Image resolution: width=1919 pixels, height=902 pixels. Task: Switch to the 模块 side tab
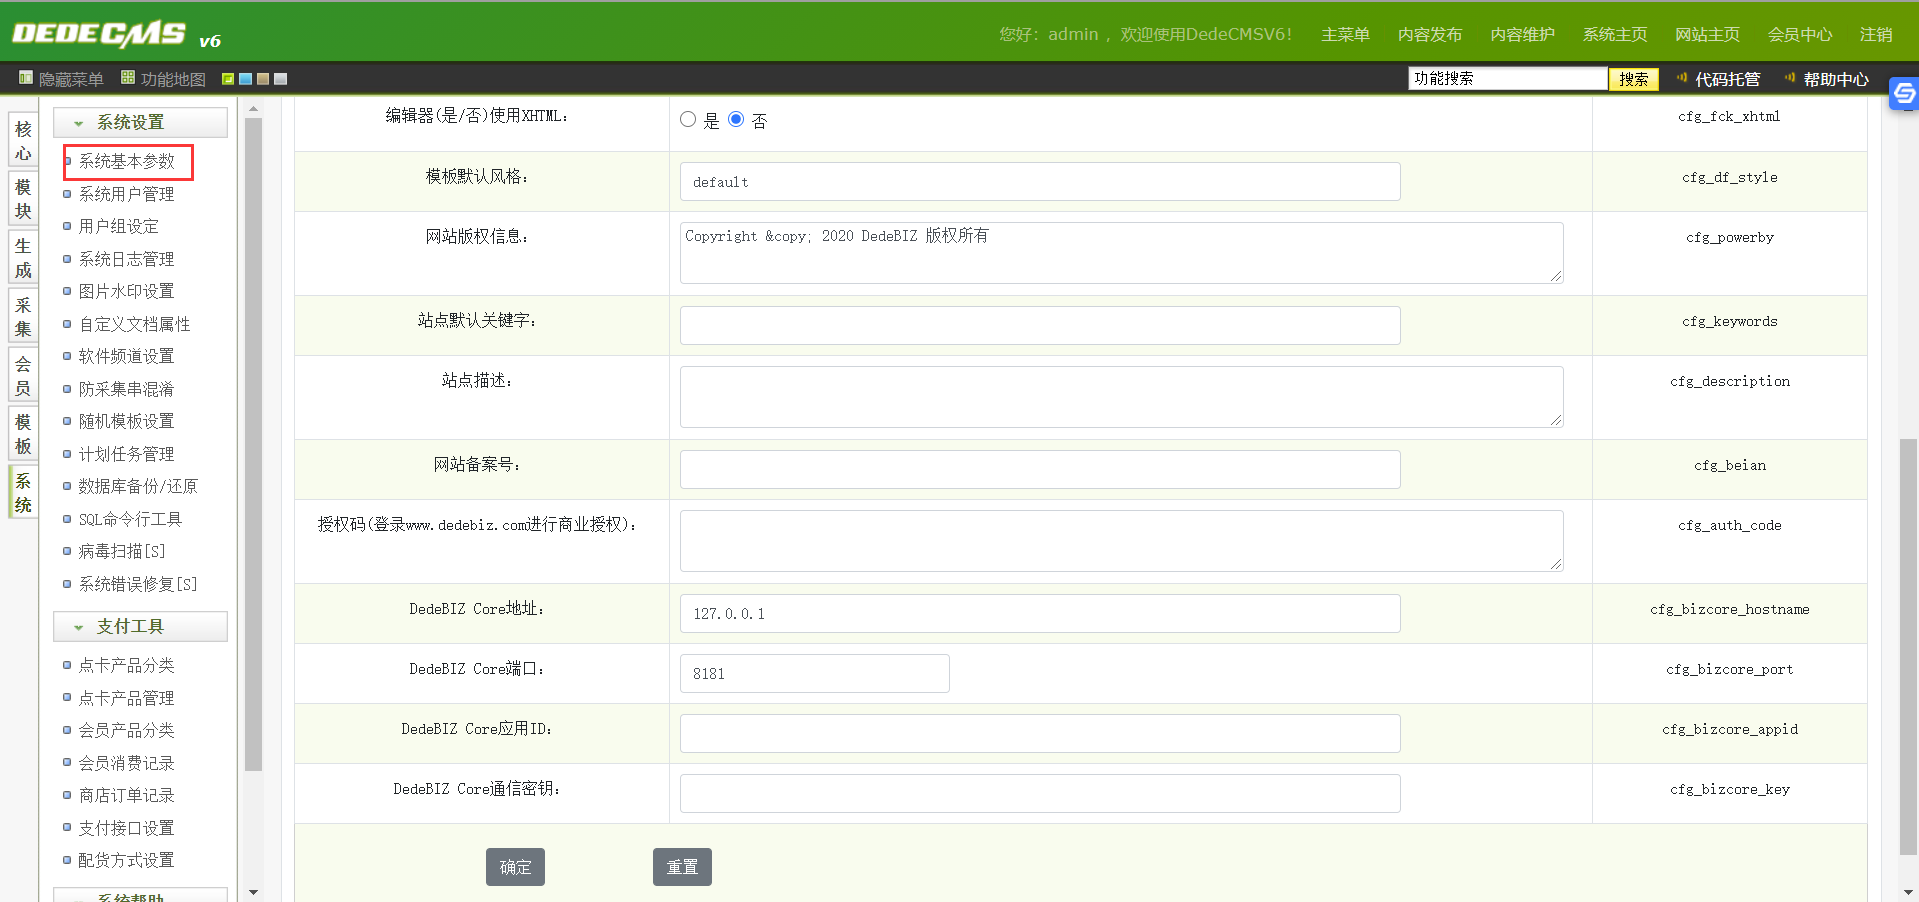23,199
